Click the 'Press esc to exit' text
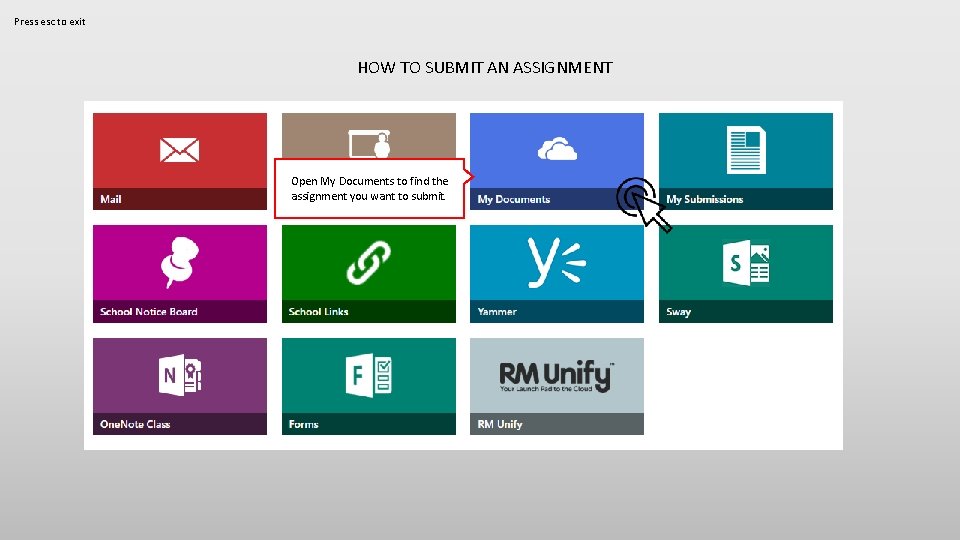This screenshot has width=960, height=540. pos(50,21)
